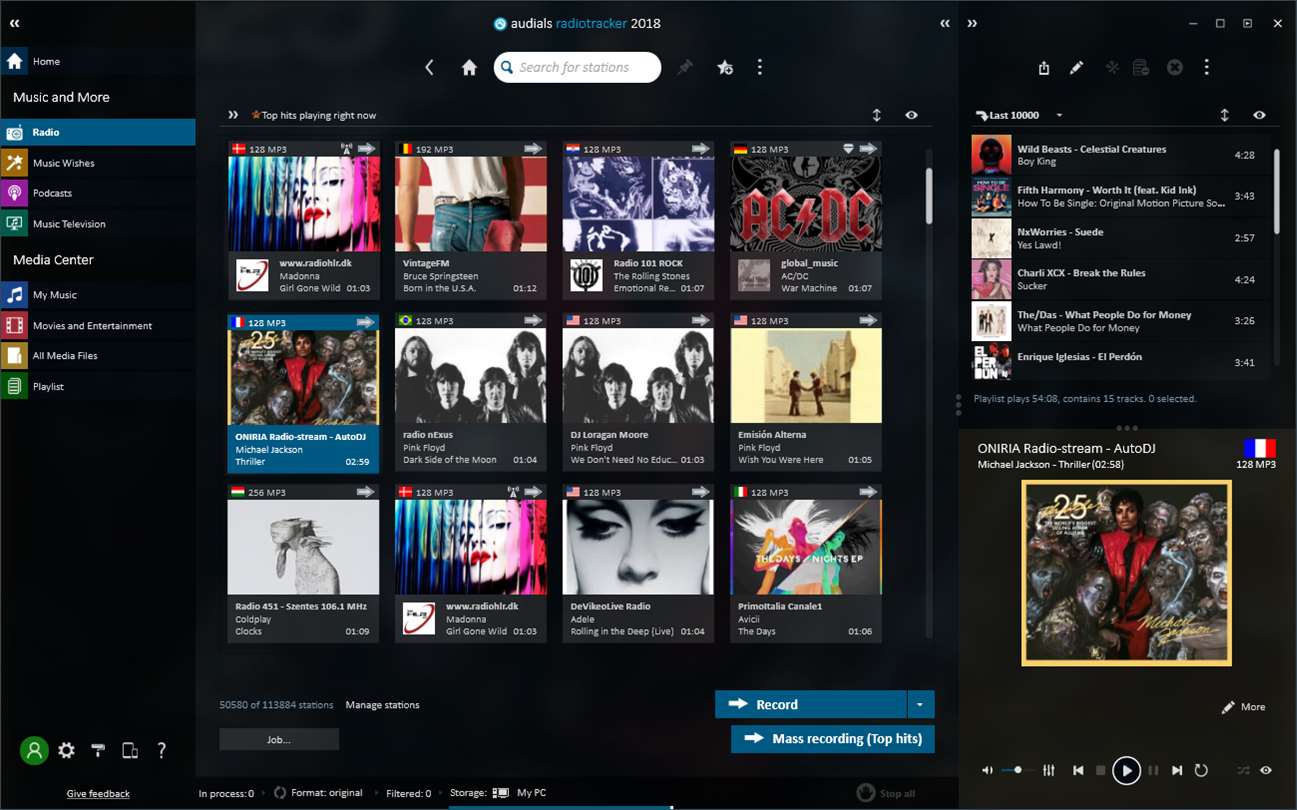Viewport: 1297px width, 810px height.
Task: Pin the current station view
Action: point(685,67)
